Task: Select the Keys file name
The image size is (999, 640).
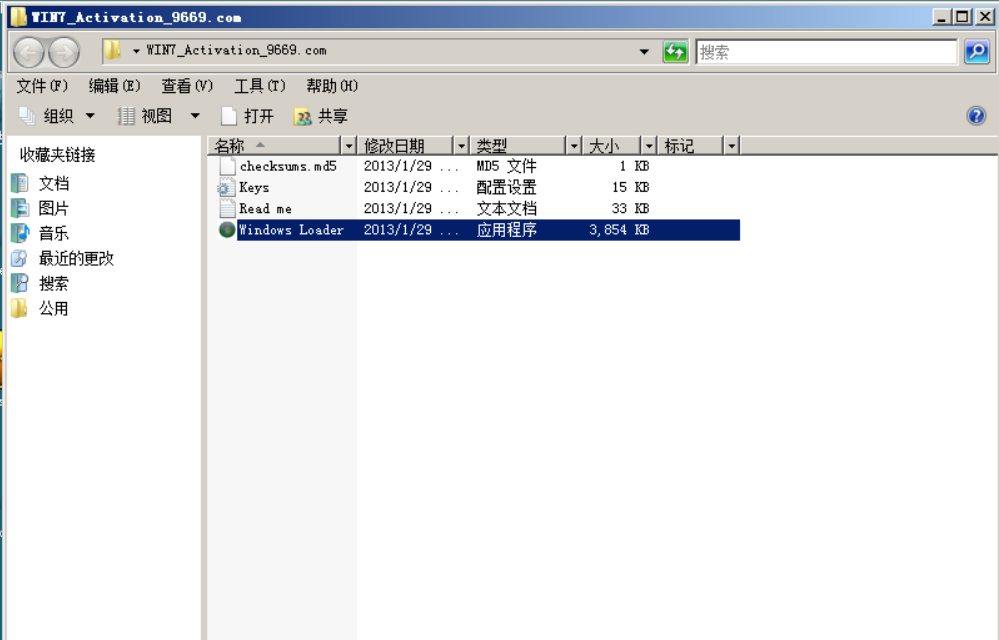Action: 254,187
